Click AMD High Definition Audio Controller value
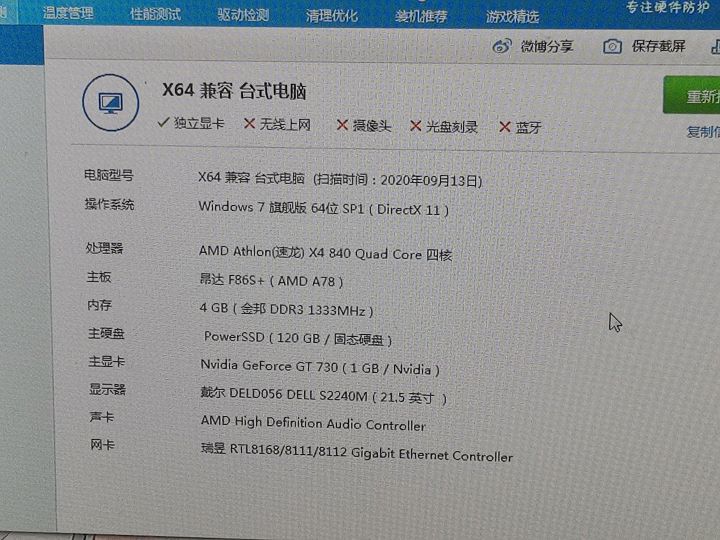 tap(313, 423)
